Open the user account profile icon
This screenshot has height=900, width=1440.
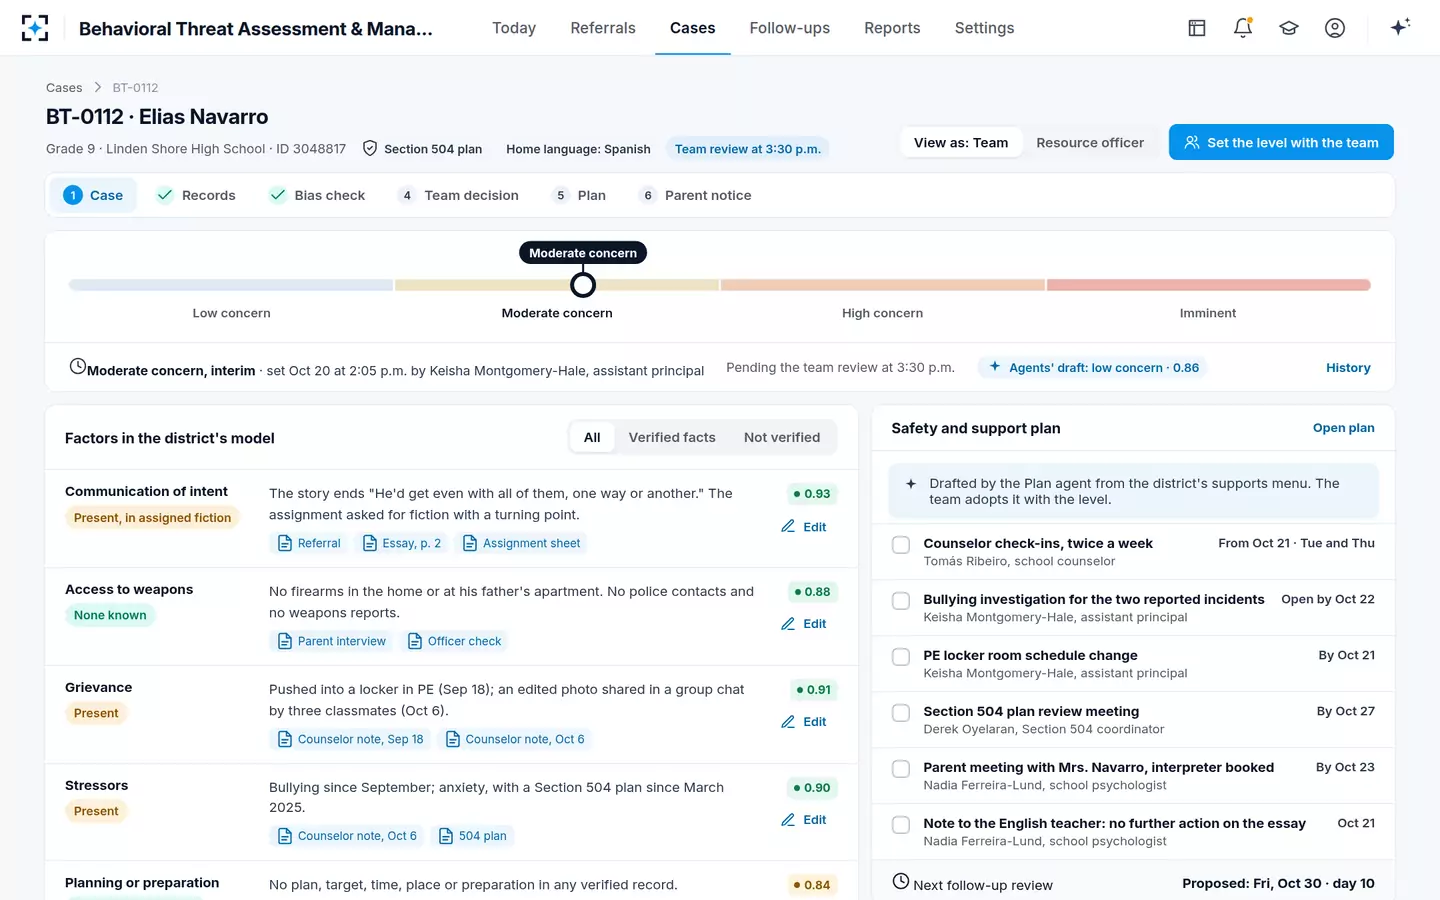pos(1335,28)
